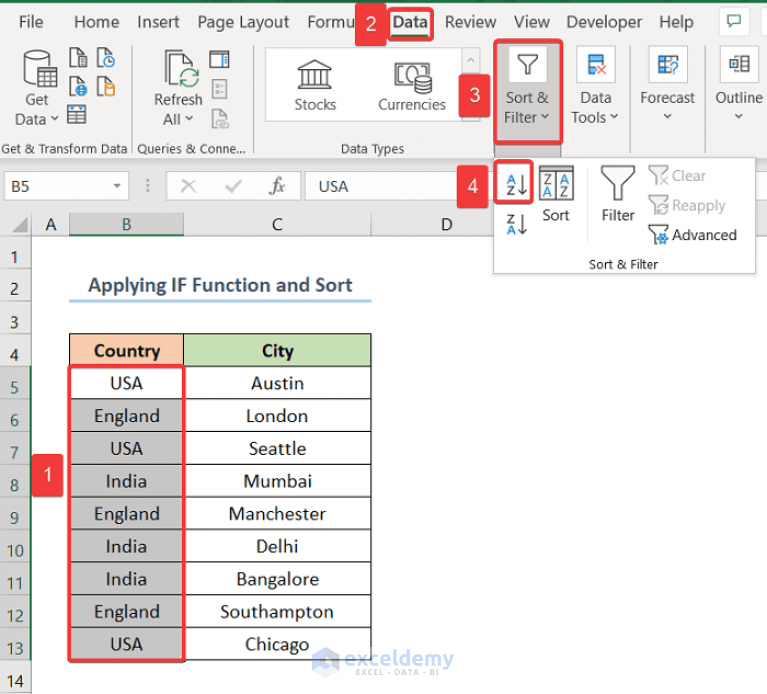Click the Insert Function fx icon
The width and height of the screenshot is (767, 694).
(277, 186)
